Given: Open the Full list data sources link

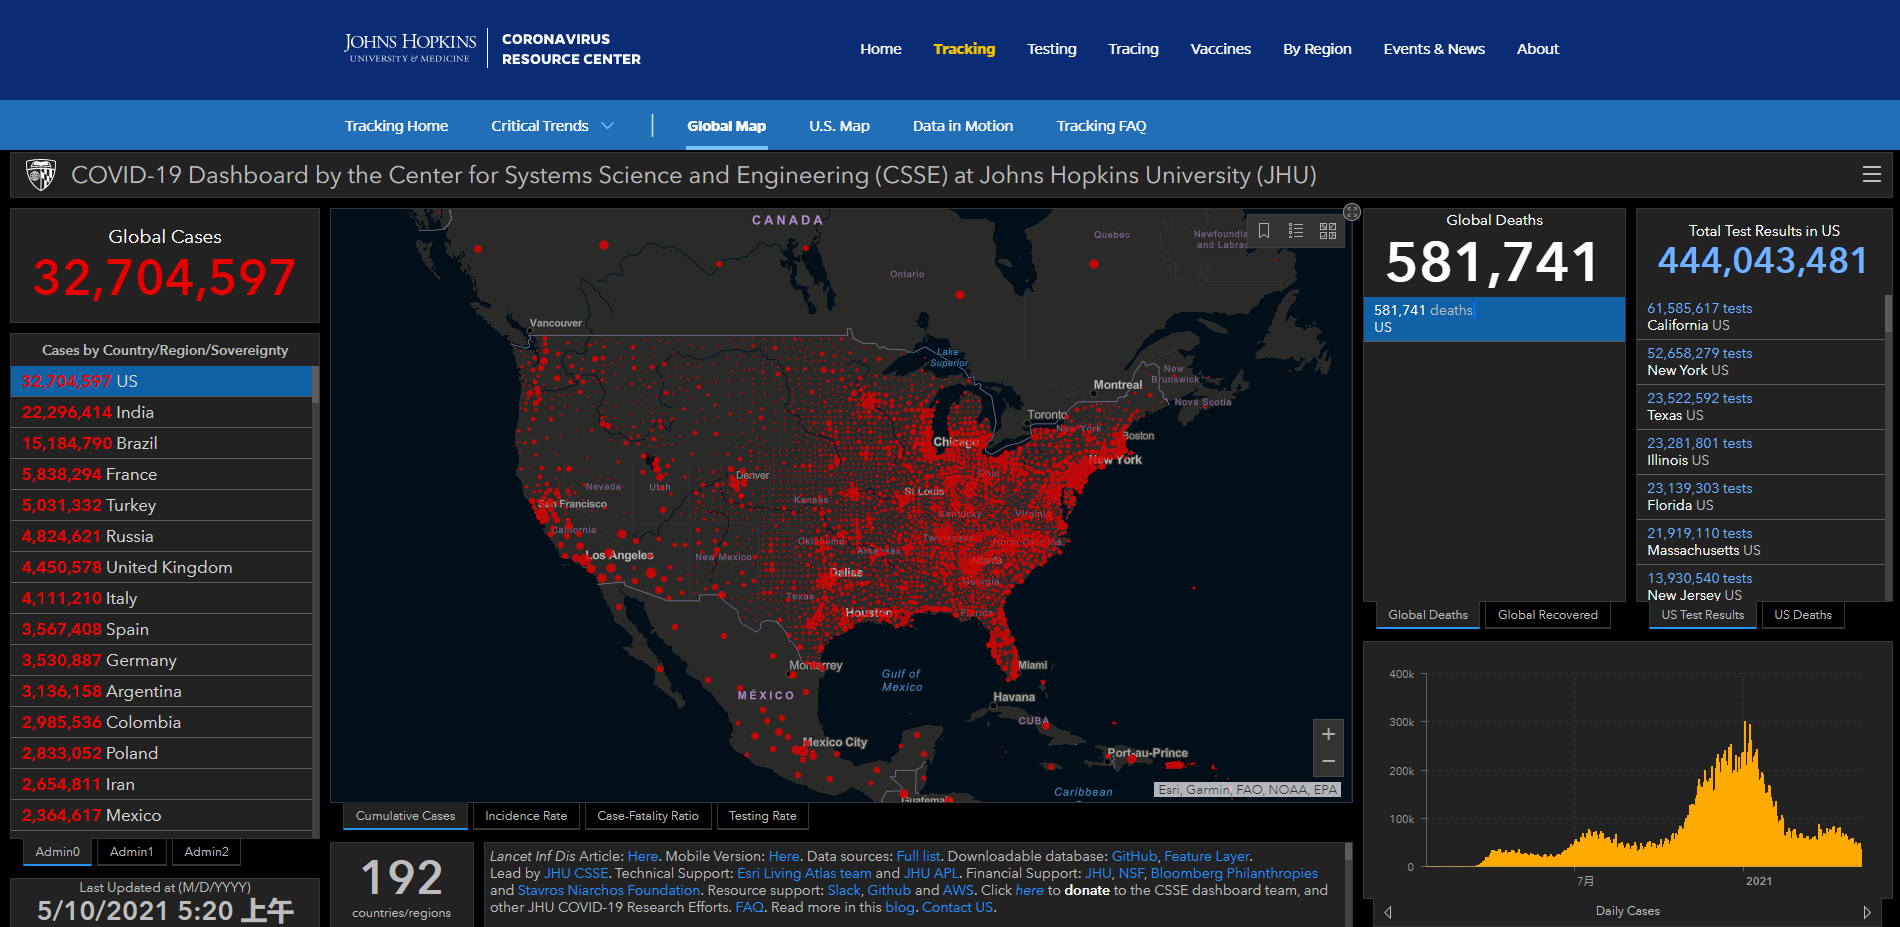Looking at the screenshot, I should point(918,857).
